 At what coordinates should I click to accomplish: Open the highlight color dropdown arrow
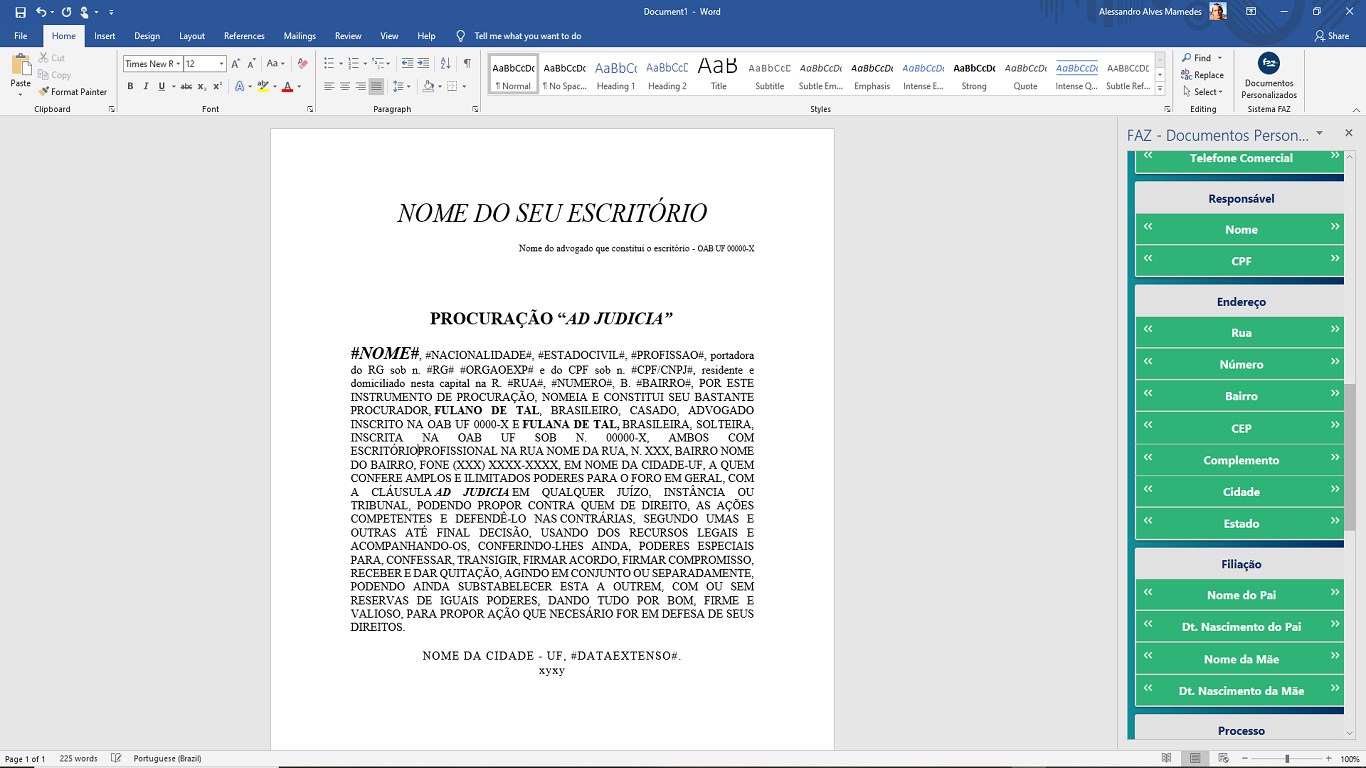coord(274,87)
